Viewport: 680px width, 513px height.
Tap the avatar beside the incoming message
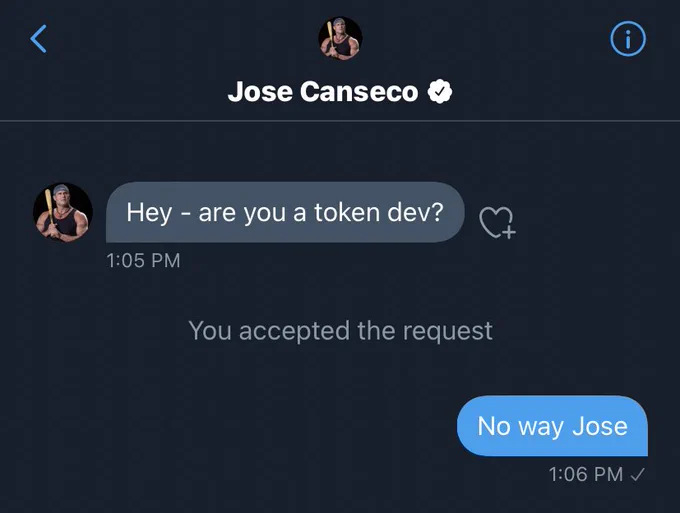(x=63, y=212)
